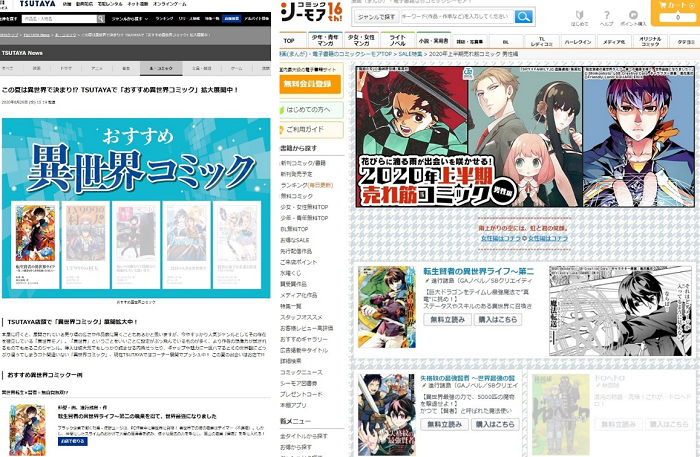700x457 pixels.
Task: Select the オリジナルコミック tab
Action: click(650, 41)
